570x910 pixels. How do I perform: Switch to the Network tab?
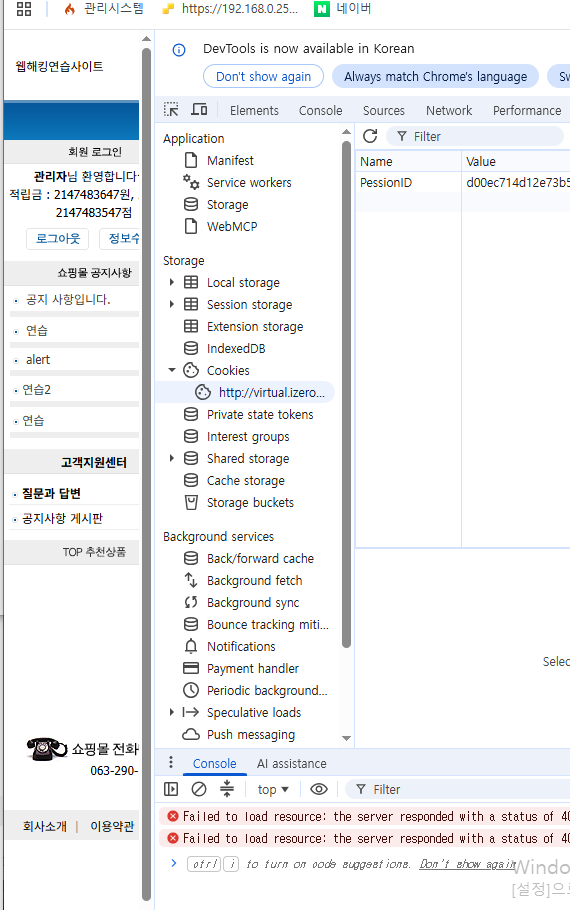tap(449, 110)
